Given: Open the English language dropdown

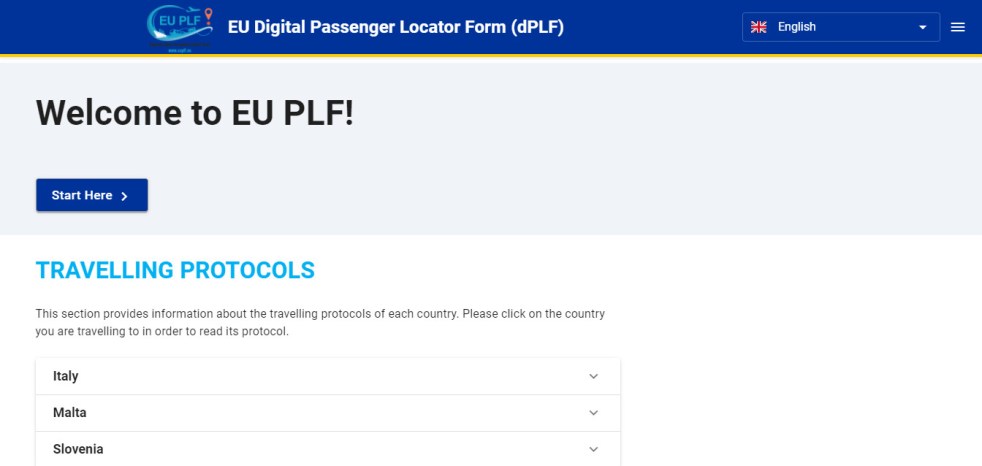Looking at the screenshot, I should [840, 27].
